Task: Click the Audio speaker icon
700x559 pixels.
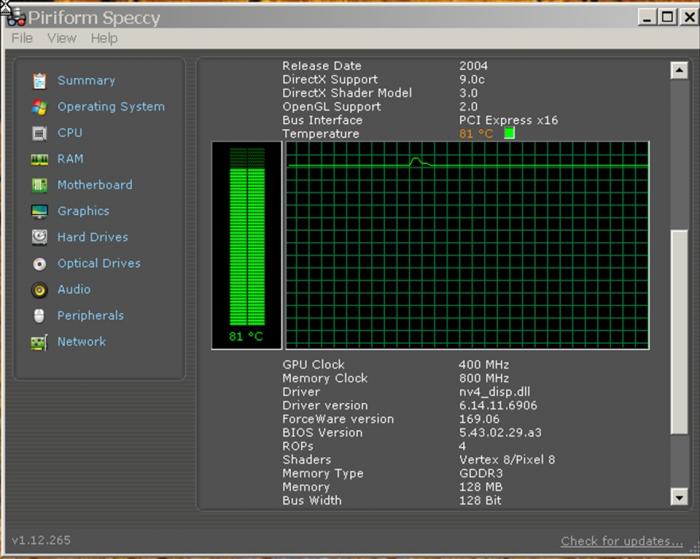Action: point(39,290)
